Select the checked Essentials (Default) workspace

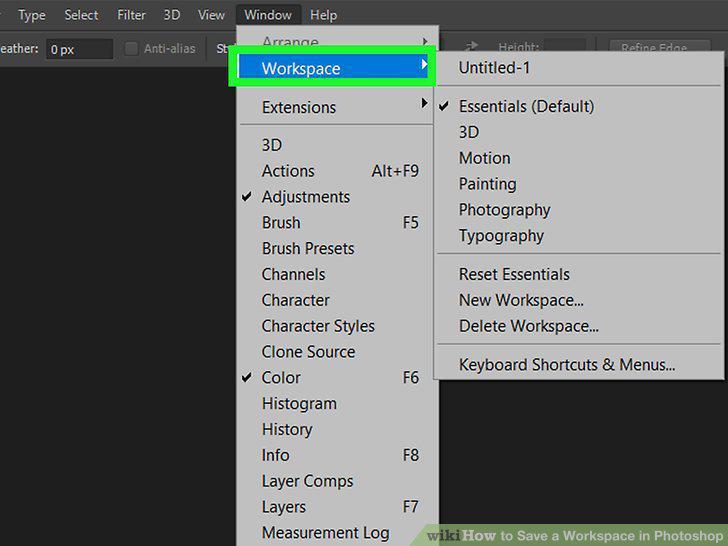579,106
